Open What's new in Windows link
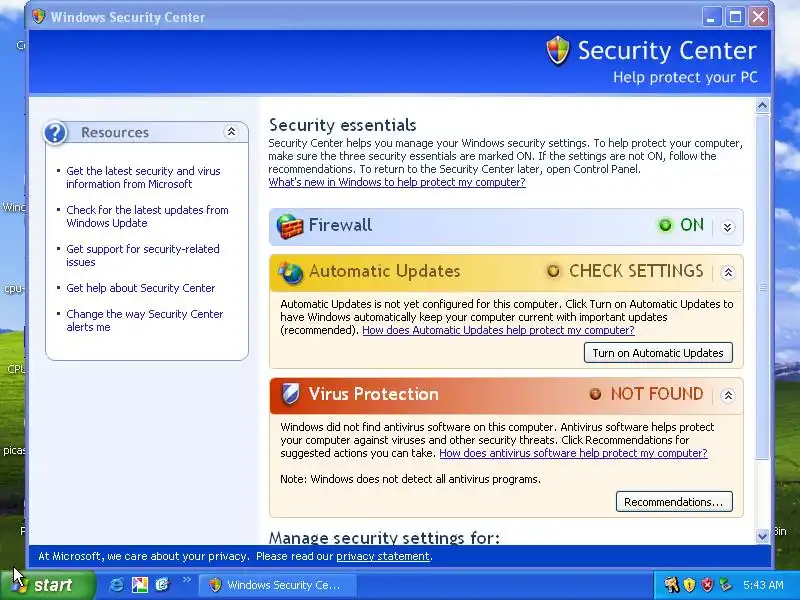This screenshot has width=800, height=600. tap(397, 182)
